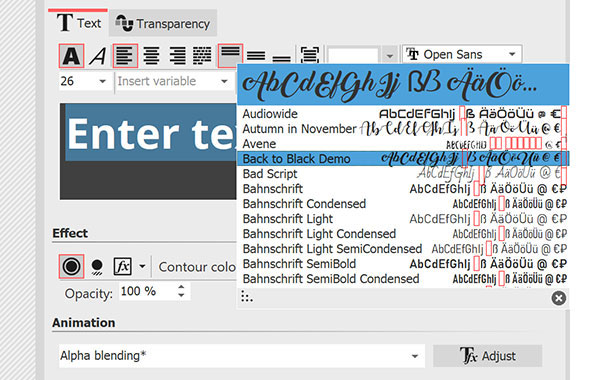Expand the font size 26 dropdown
The height and width of the screenshot is (380, 600).
point(102,81)
